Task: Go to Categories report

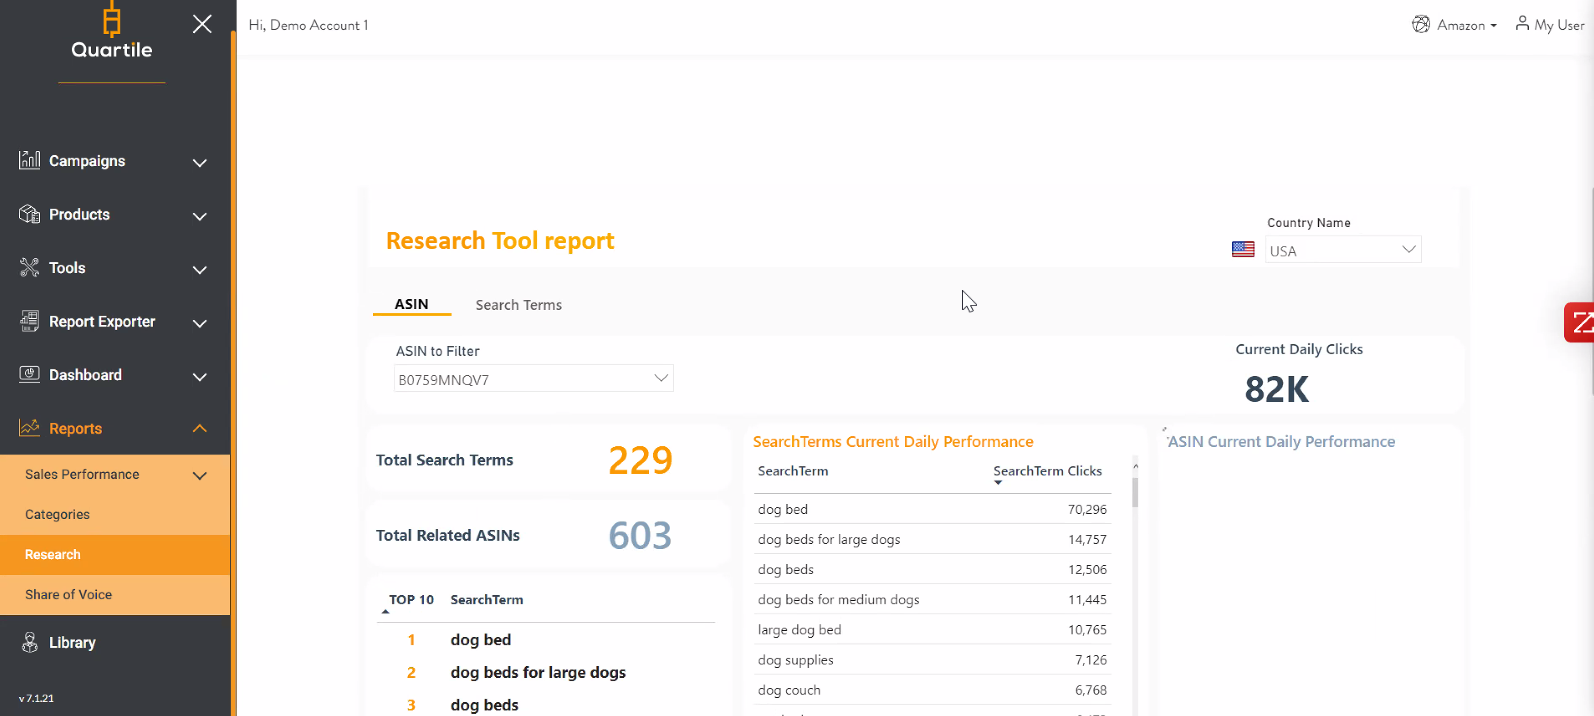Action: click(x=57, y=514)
